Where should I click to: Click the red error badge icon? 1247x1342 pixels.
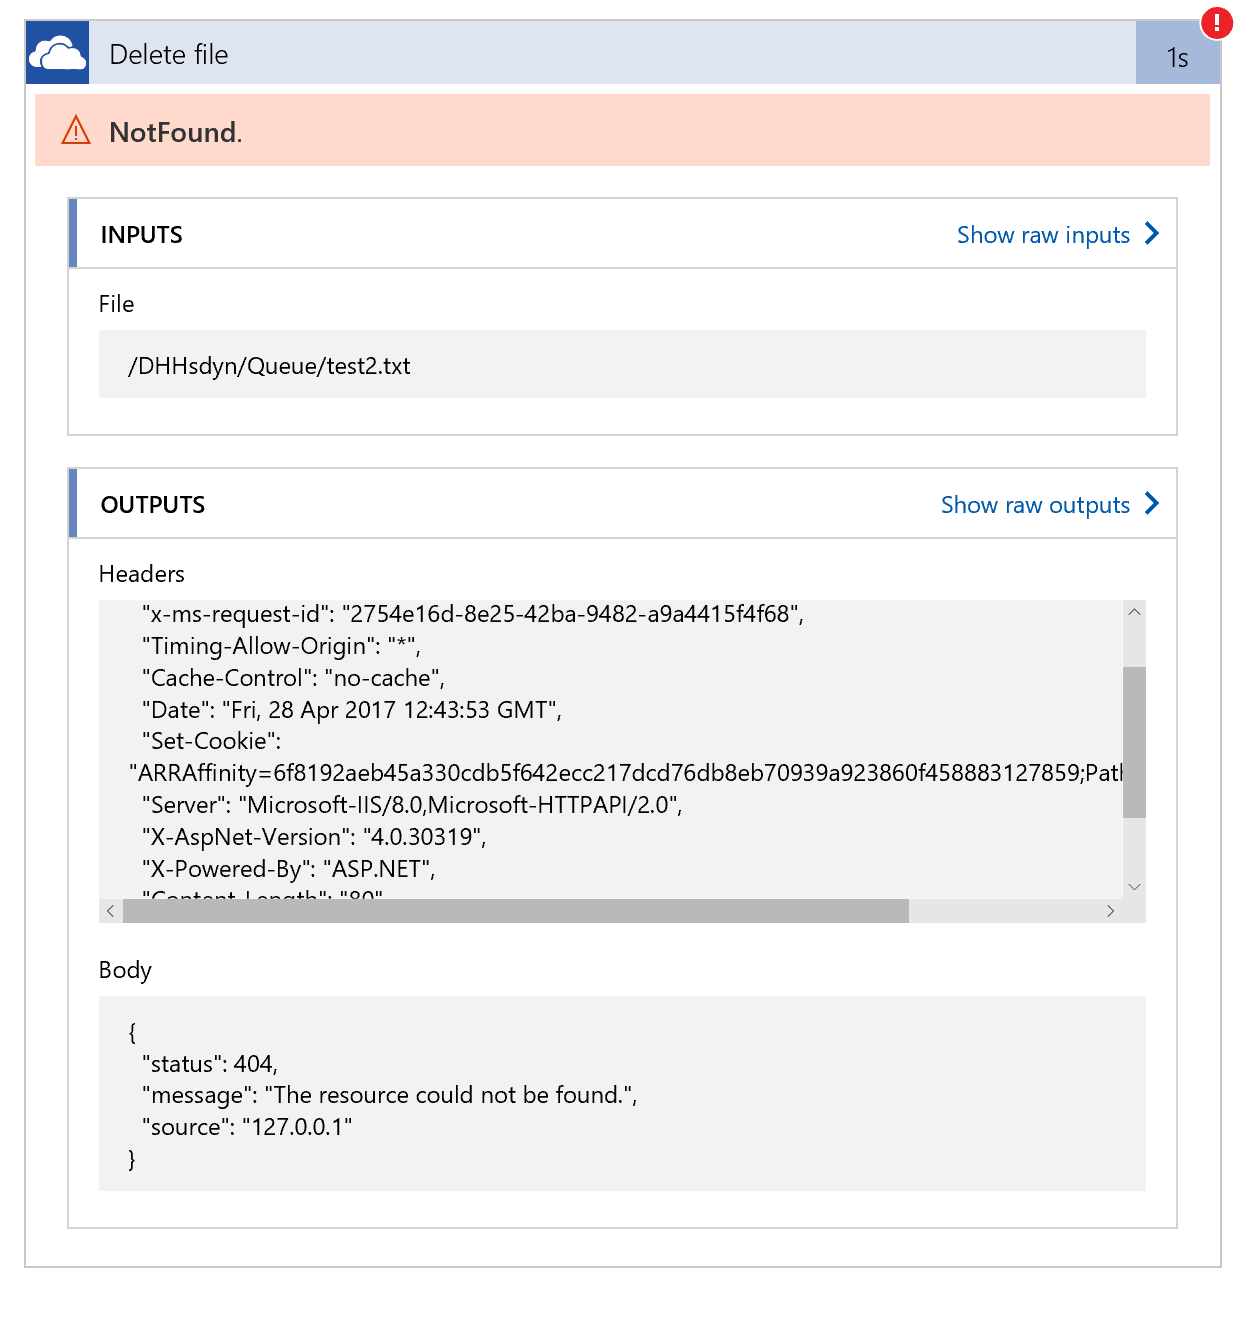coord(1216,23)
